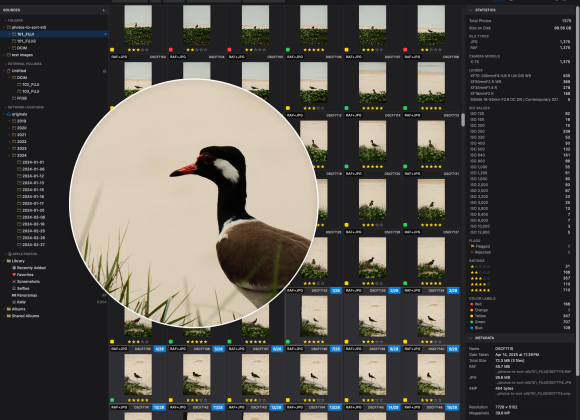The width and height of the screenshot is (580, 420).
Task: Click the Rejected filter row
Action: coord(519,252)
